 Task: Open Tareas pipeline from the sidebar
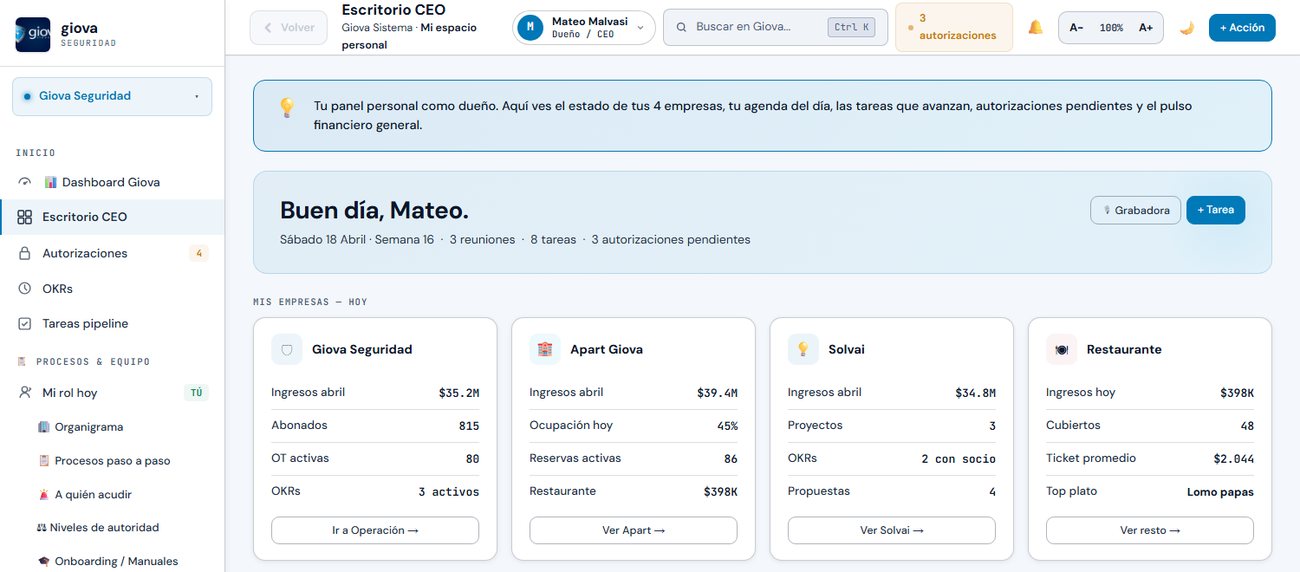[x=112, y=324]
